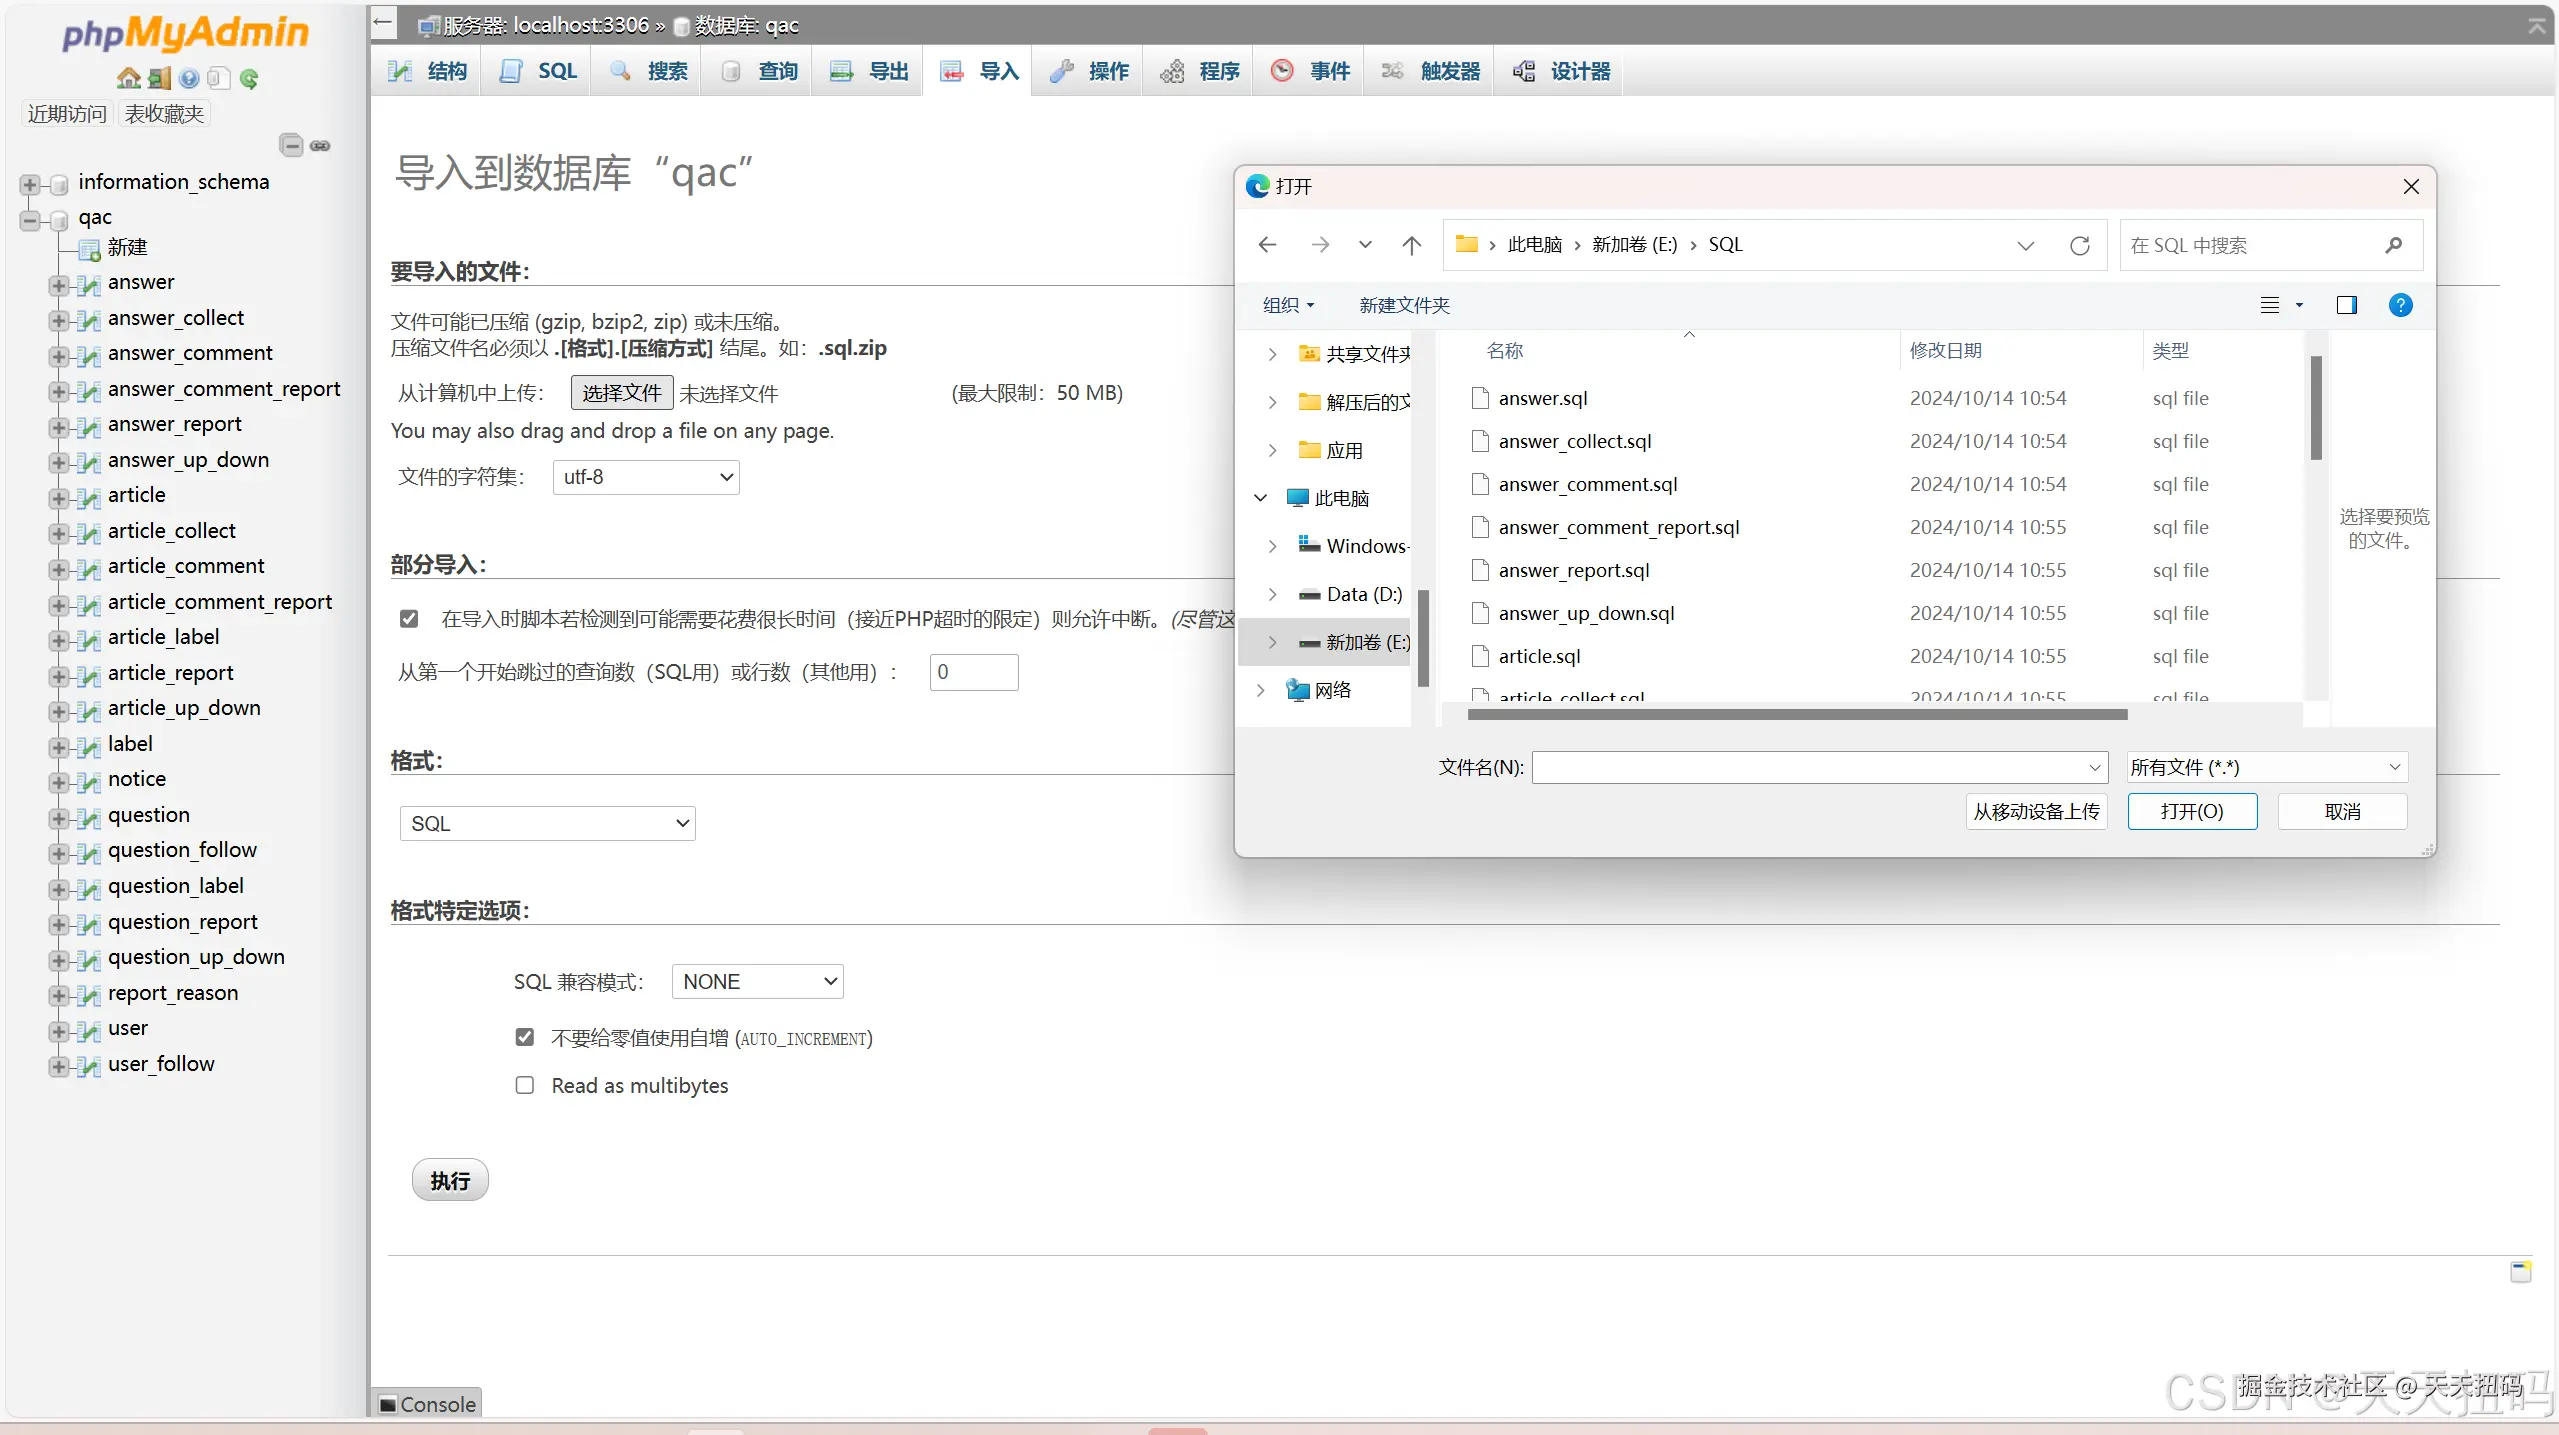
Task: Uncheck allow interrupt on timeout checkbox
Action: 409,619
